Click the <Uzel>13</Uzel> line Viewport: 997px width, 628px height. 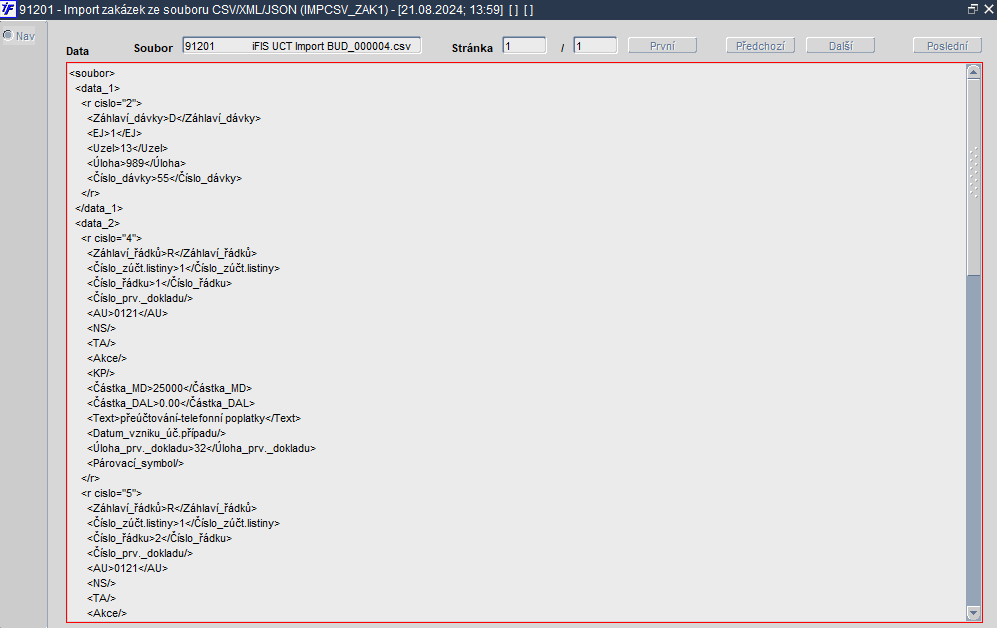point(127,148)
